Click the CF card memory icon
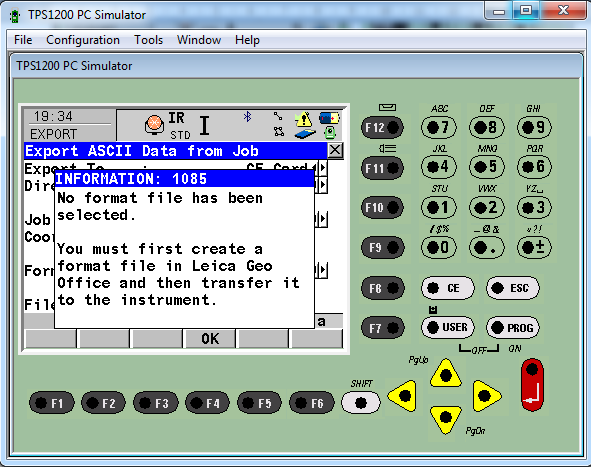591x467 pixels. coord(305,134)
